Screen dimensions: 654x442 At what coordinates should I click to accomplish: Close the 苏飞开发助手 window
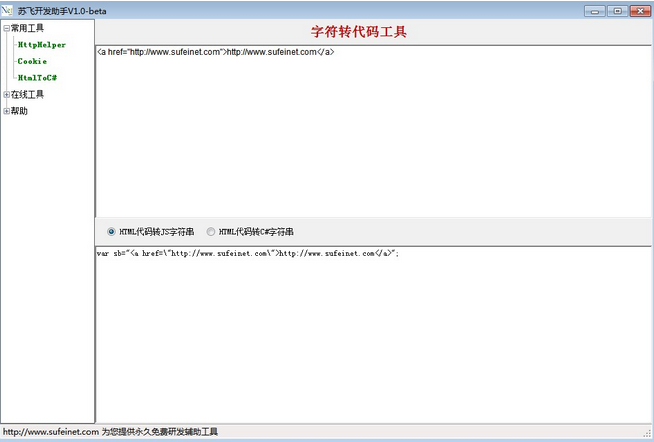pyautogui.click(x=638, y=11)
